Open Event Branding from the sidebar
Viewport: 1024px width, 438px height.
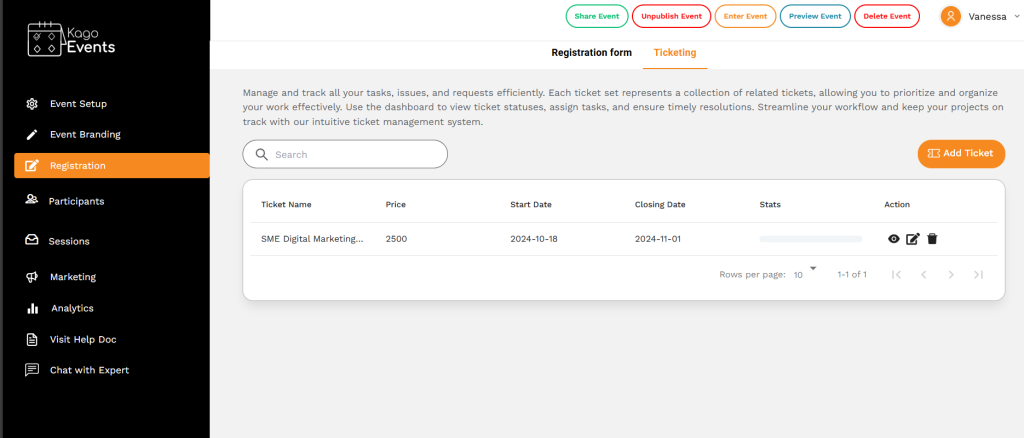pos(85,134)
